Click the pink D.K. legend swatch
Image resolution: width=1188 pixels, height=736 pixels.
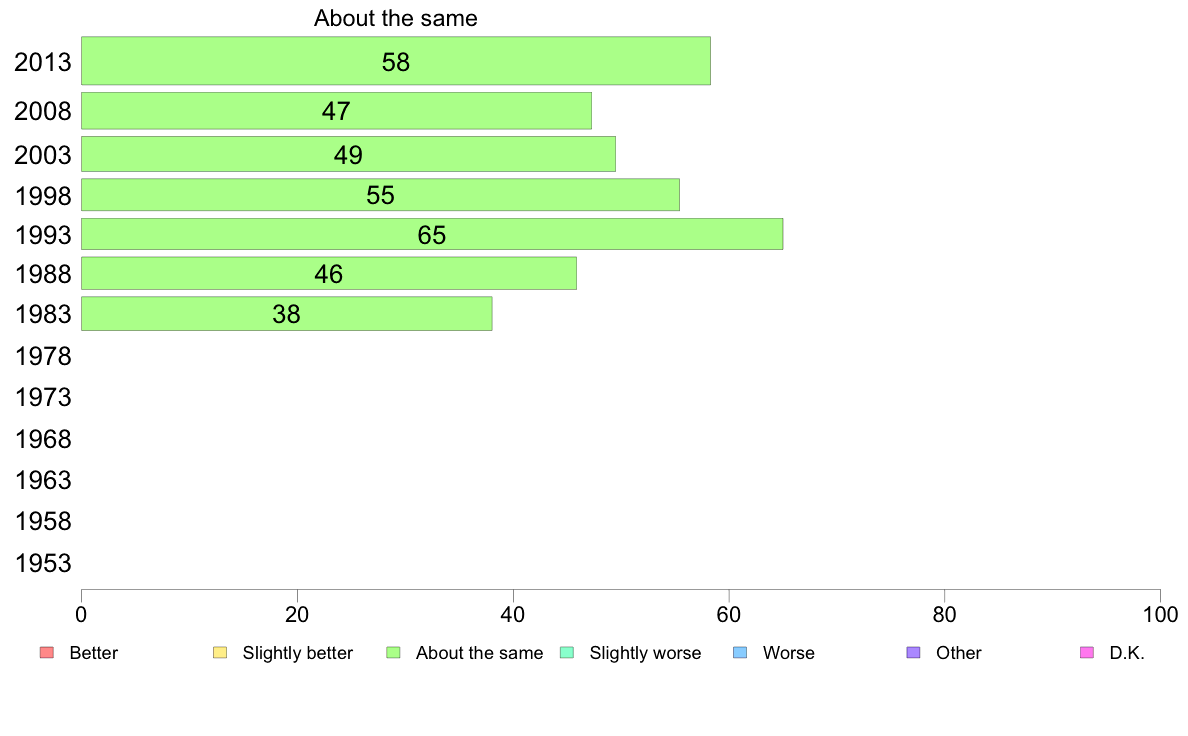point(1087,653)
